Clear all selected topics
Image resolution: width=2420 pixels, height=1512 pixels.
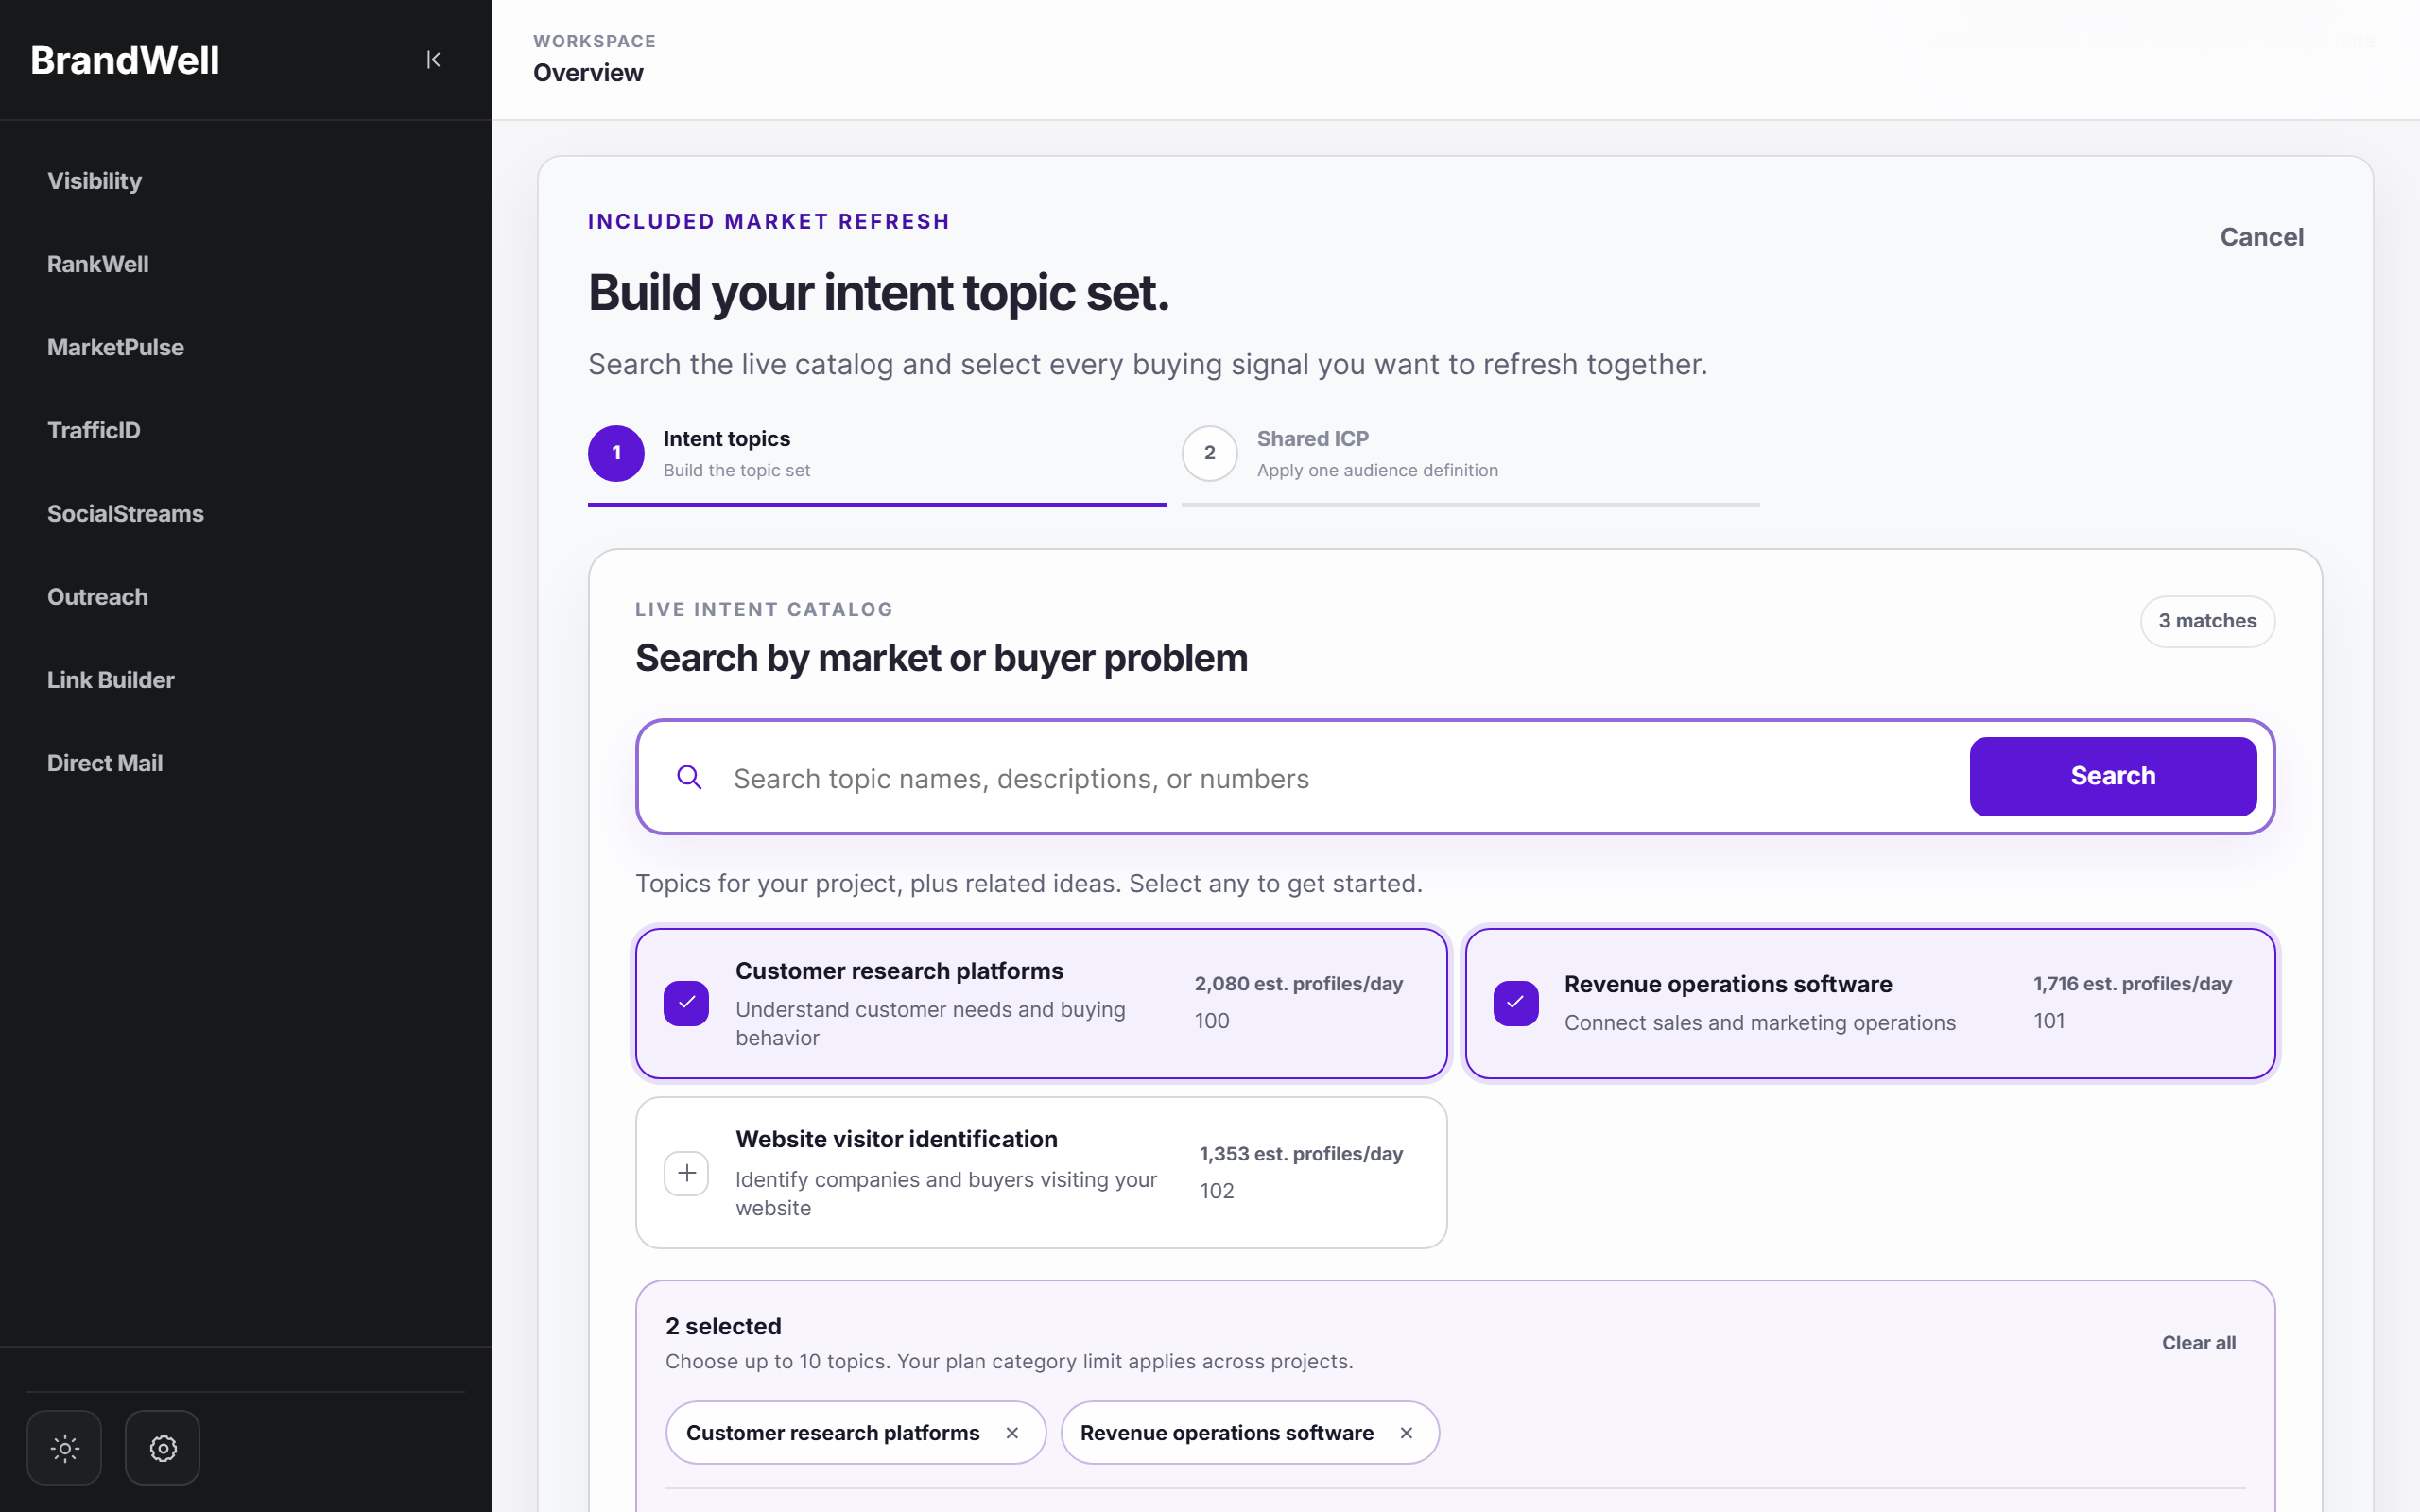click(x=2198, y=1343)
